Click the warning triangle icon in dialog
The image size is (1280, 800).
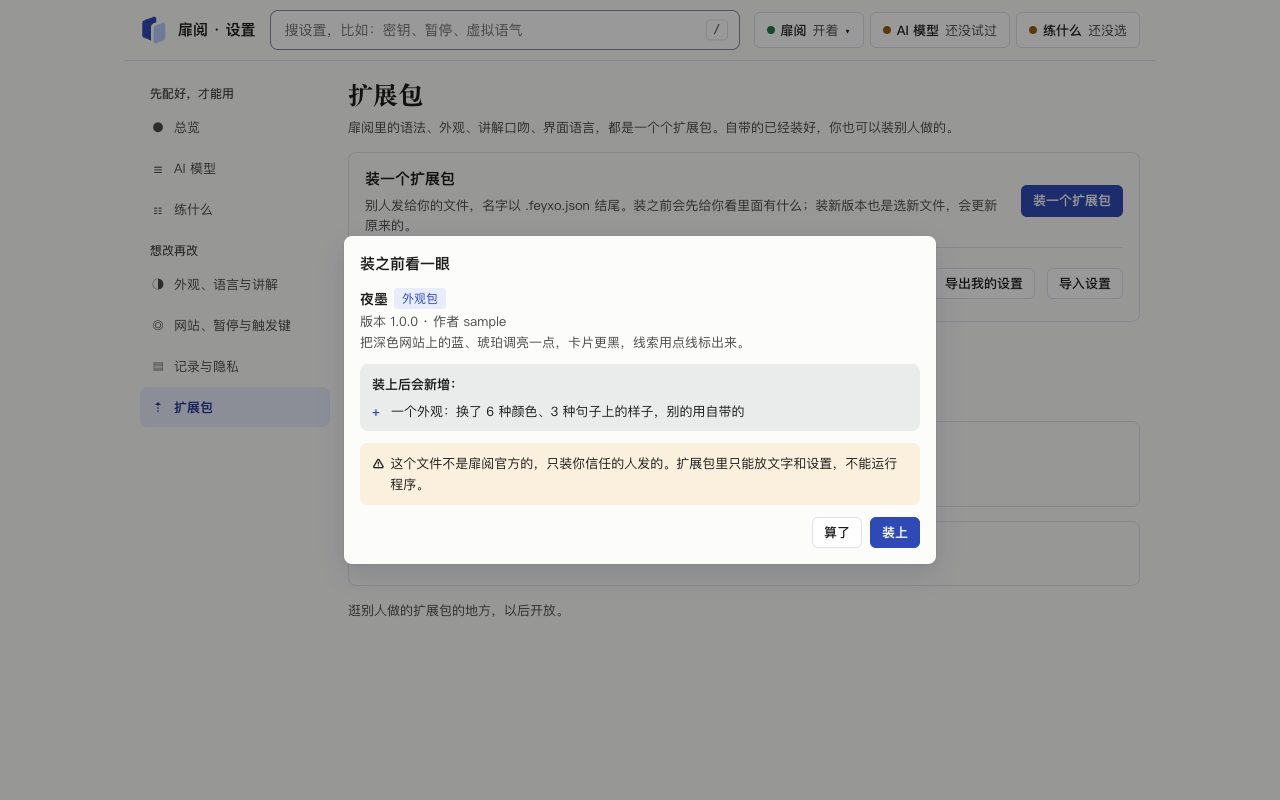(x=378, y=464)
